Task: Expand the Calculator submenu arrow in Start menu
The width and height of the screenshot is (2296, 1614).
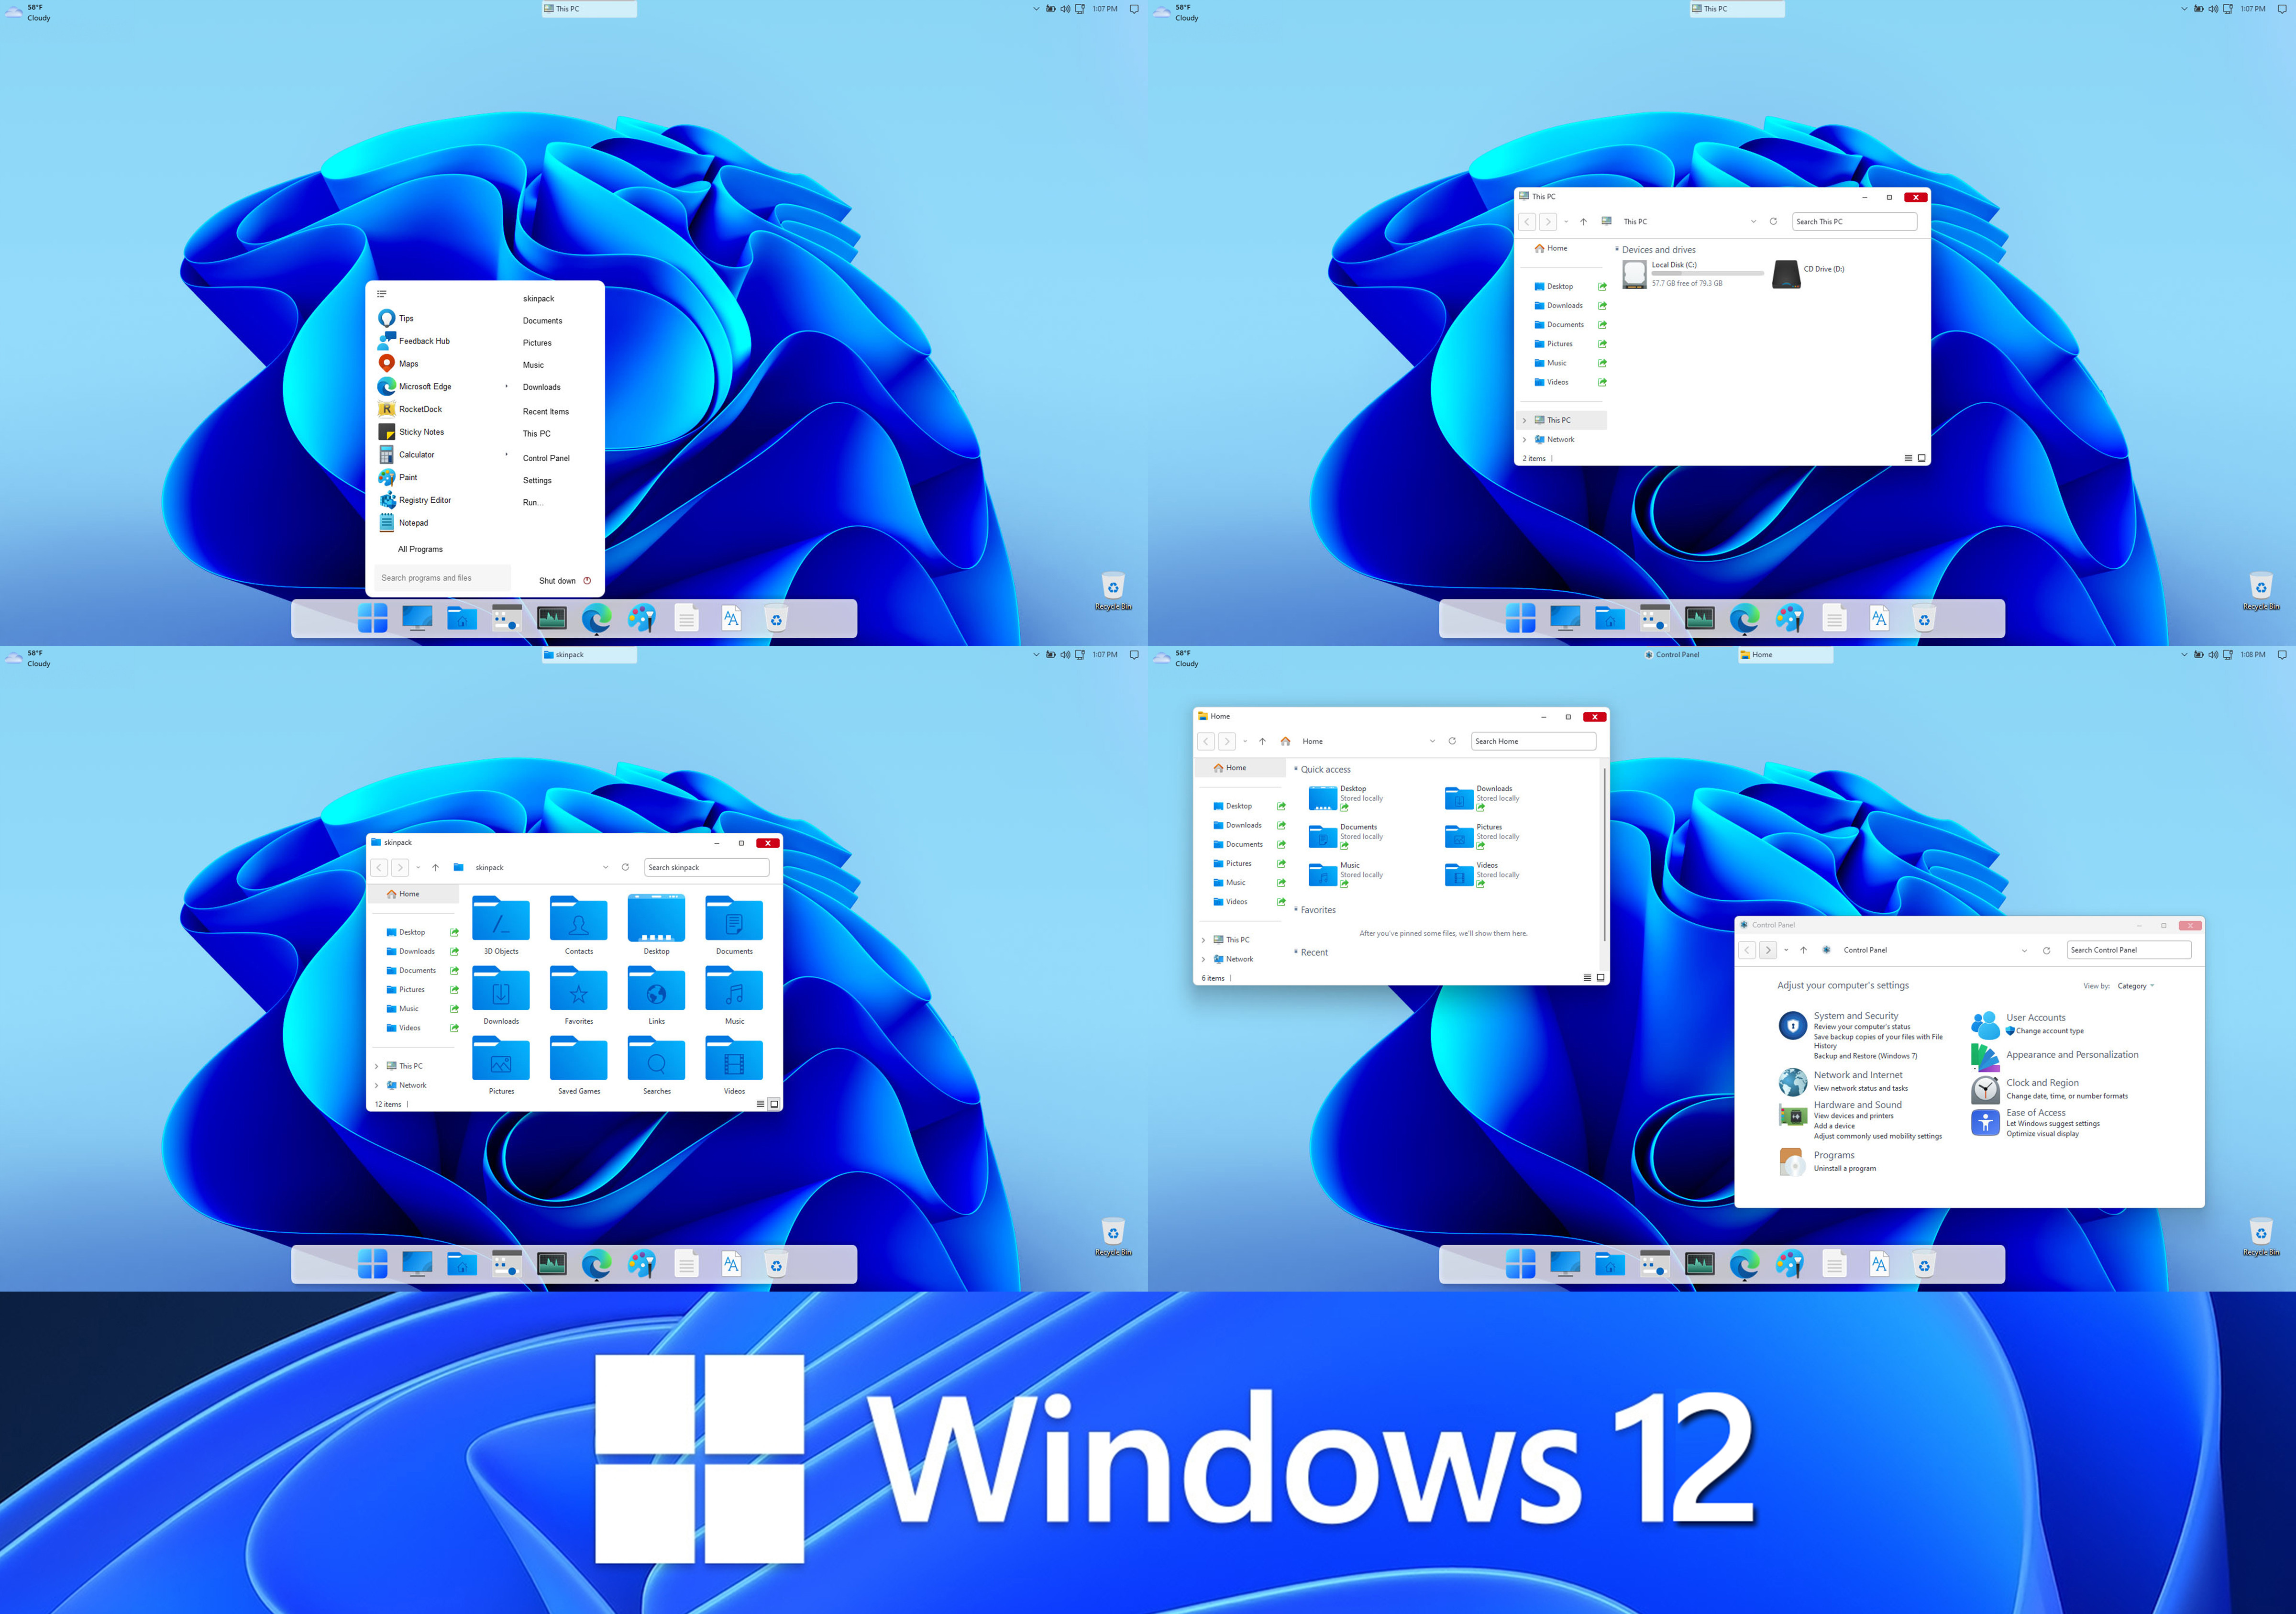Action: coord(506,454)
